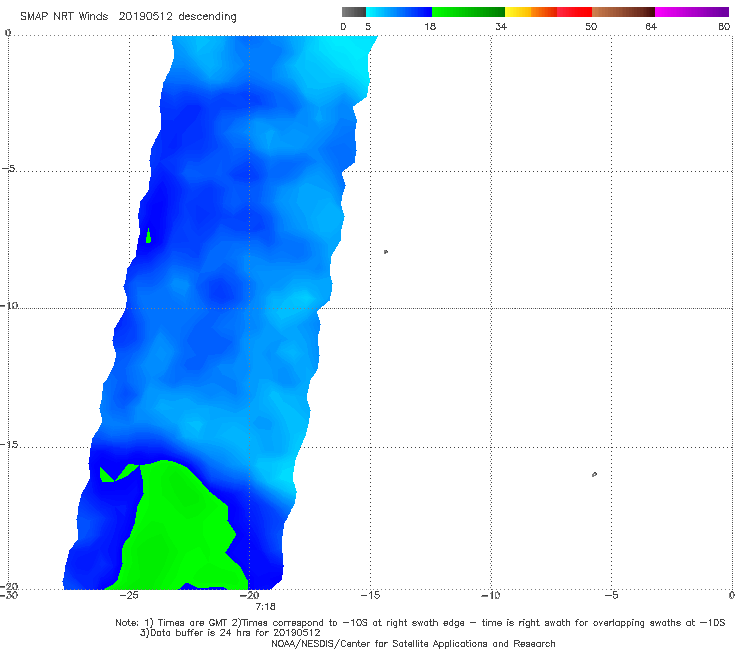The image size is (740, 650).
Task: Click the brown segment of the color bar
Action: [623, 12]
